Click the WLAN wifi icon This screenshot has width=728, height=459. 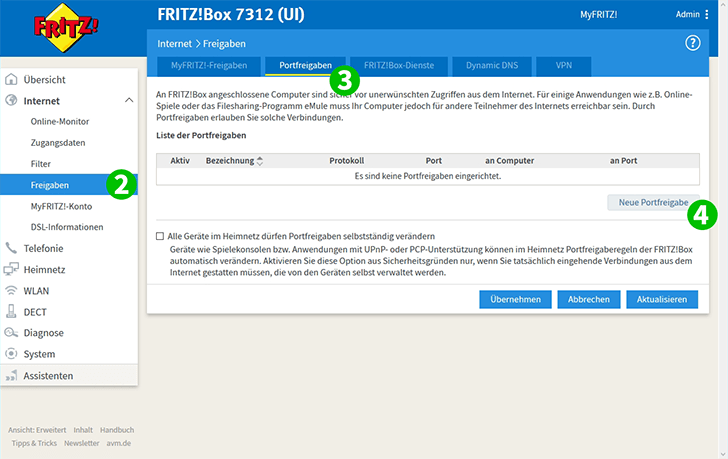[x=11, y=291]
